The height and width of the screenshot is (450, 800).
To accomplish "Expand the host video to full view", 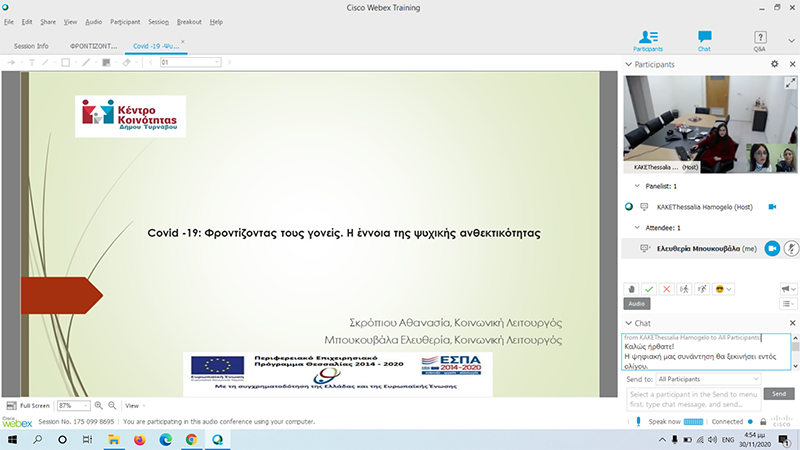I will coord(791,85).
